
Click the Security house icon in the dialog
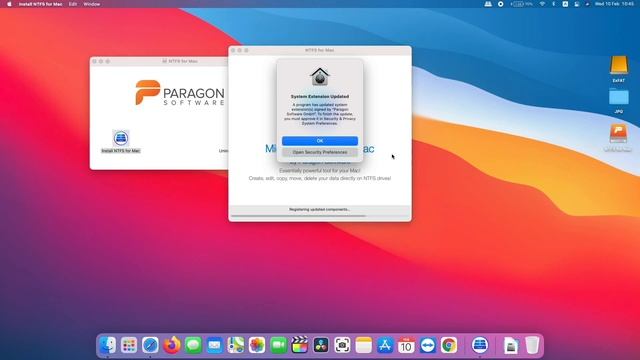point(320,77)
